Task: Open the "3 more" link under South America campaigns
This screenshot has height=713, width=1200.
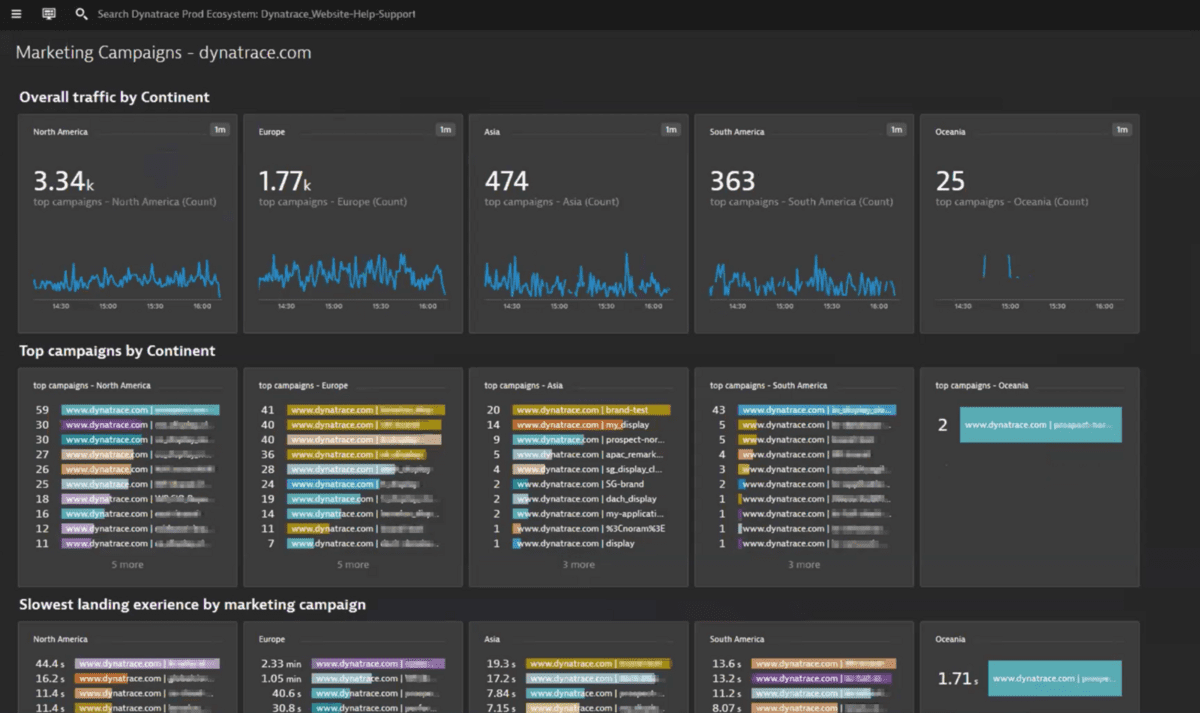Action: (x=803, y=563)
